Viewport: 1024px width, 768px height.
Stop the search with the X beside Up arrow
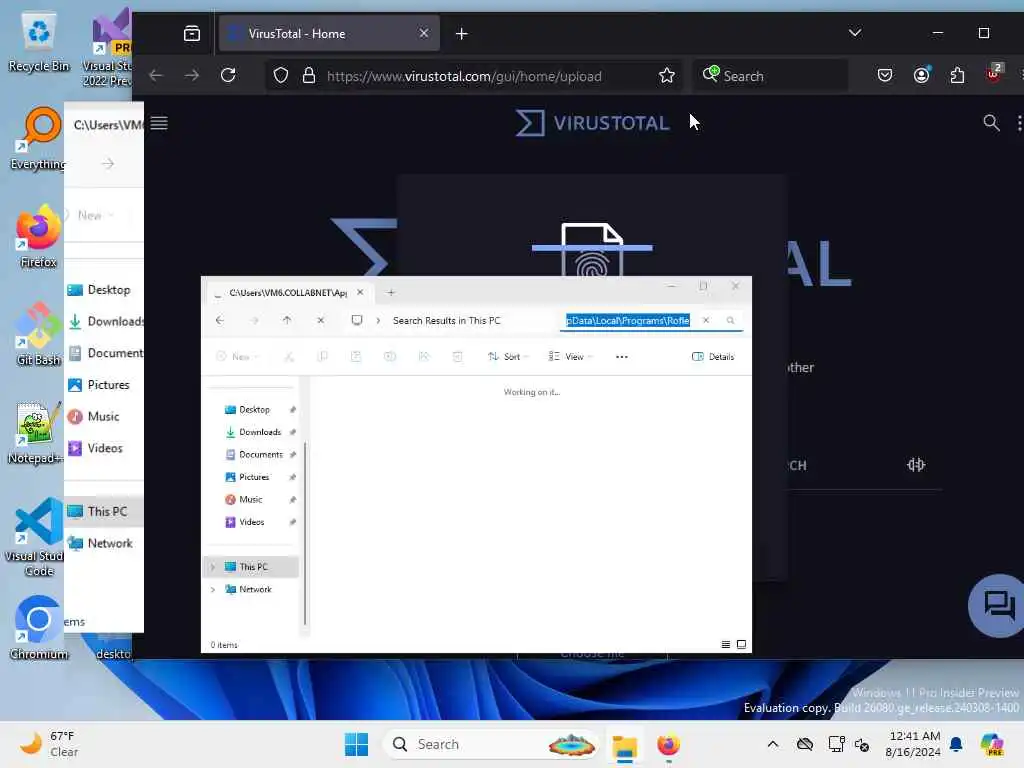click(320, 320)
